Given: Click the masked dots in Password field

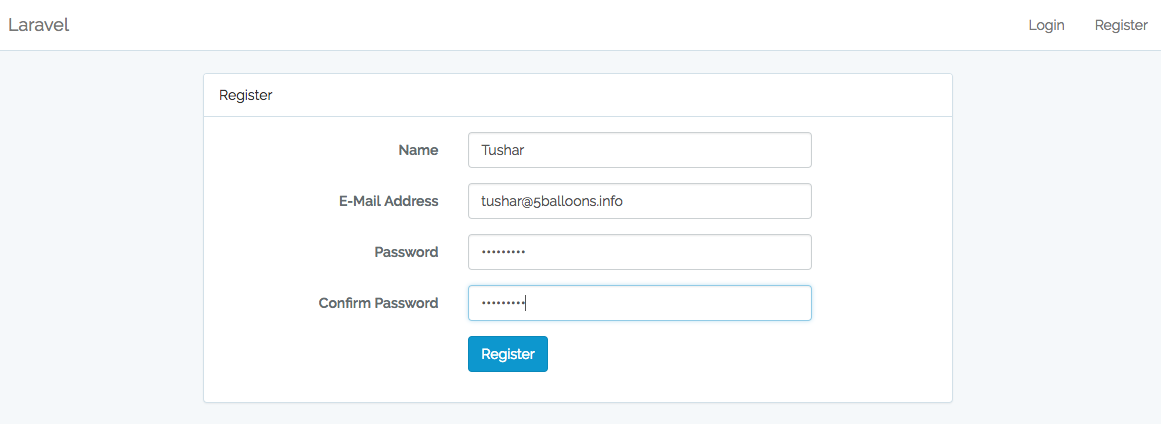Looking at the screenshot, I should coord(503,252).
